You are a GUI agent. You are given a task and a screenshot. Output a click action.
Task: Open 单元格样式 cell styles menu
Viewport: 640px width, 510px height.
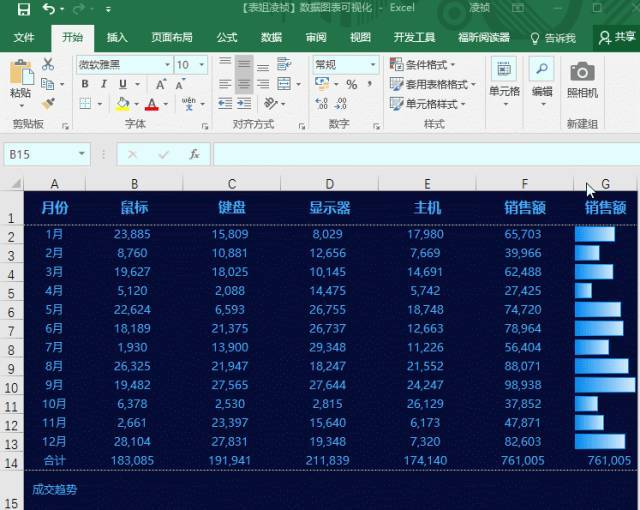[428, 104]
